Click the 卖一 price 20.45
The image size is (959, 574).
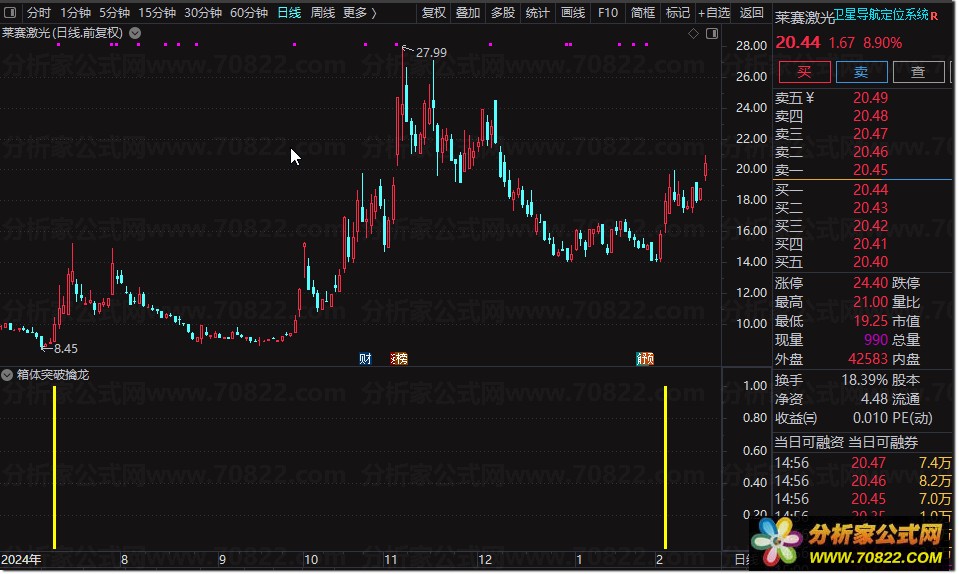coord(870,170)
